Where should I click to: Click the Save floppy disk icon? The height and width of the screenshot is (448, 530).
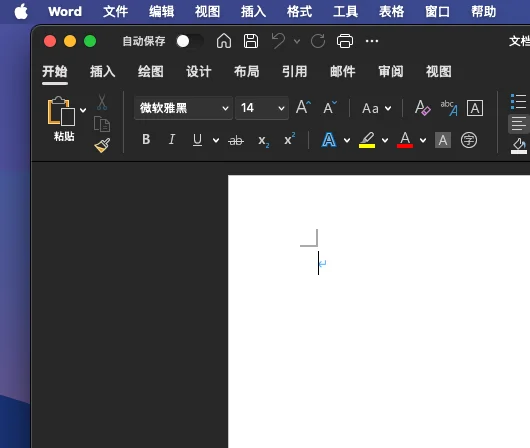[251, 41]
